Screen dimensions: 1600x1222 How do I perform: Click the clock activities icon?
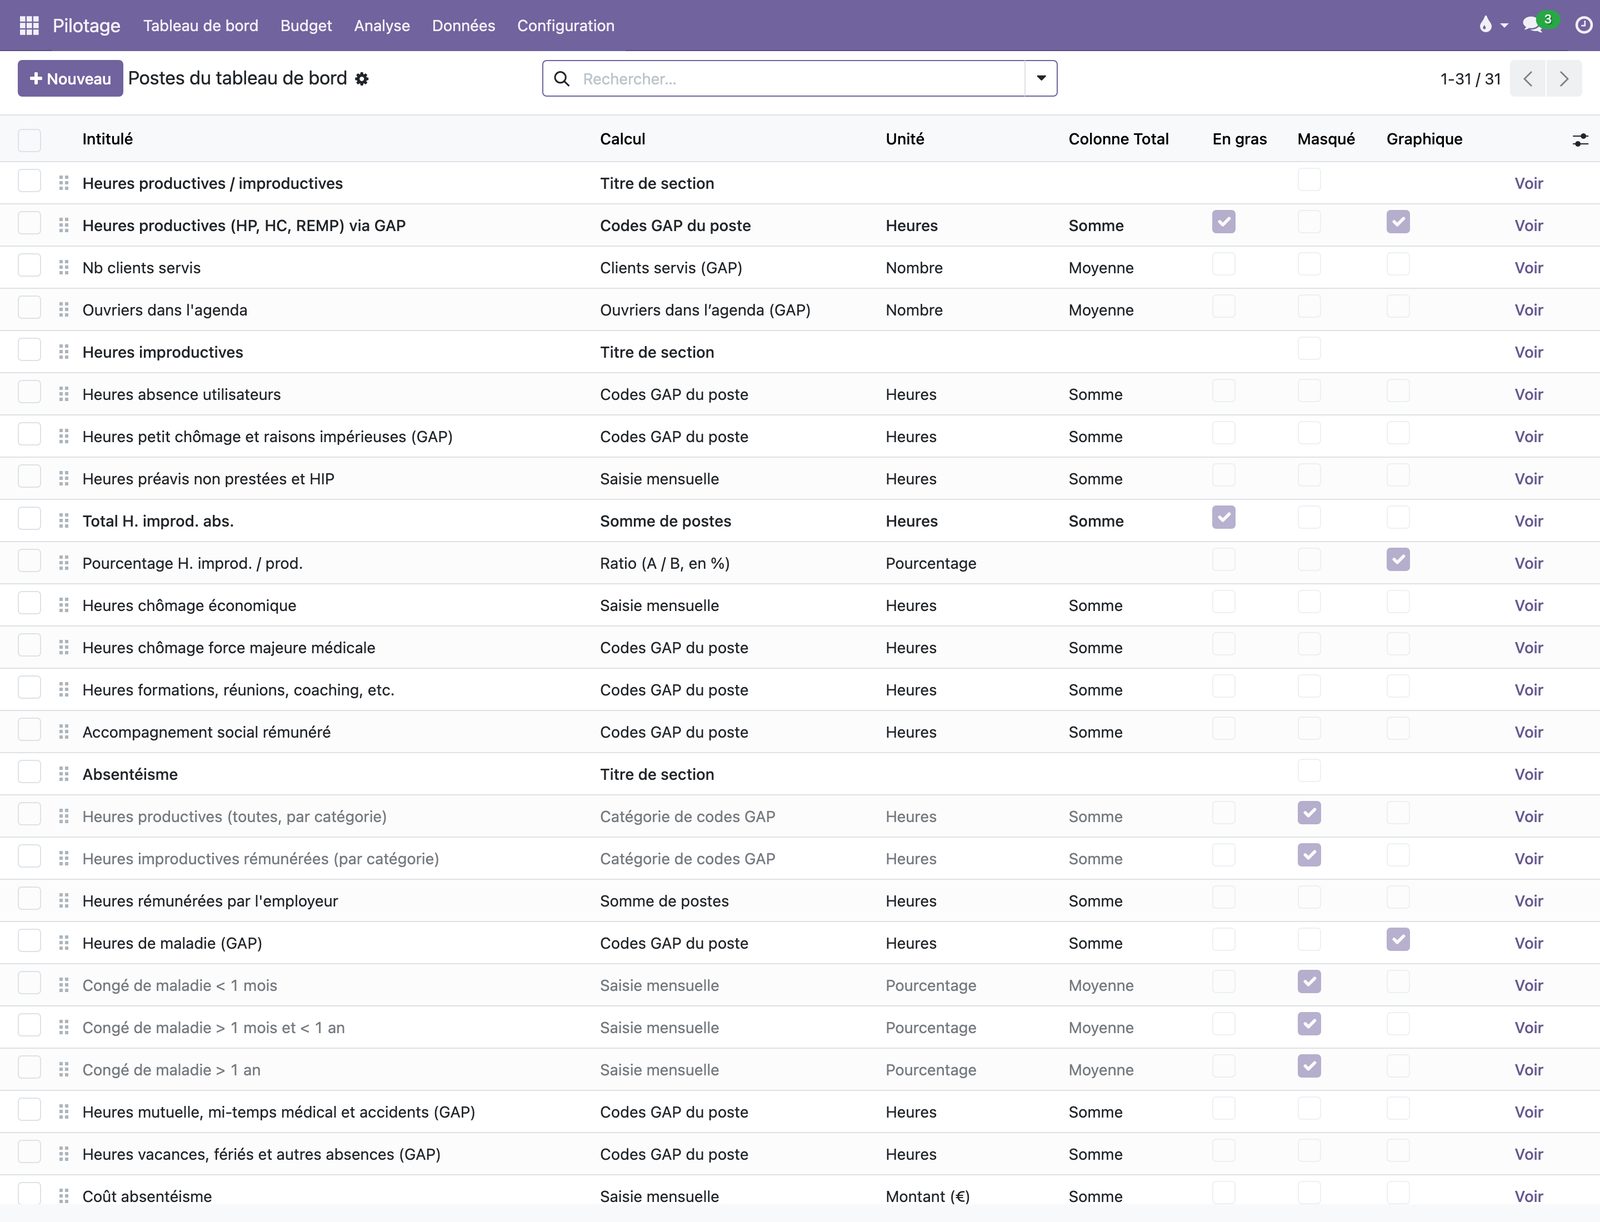[x=1584, y=25]
